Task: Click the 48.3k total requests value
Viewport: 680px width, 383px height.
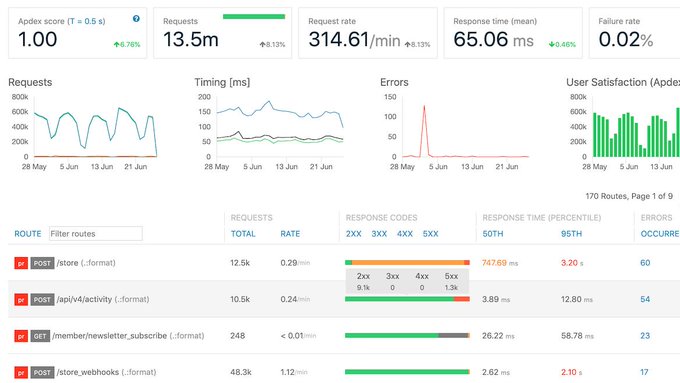Action: [241, 372]
